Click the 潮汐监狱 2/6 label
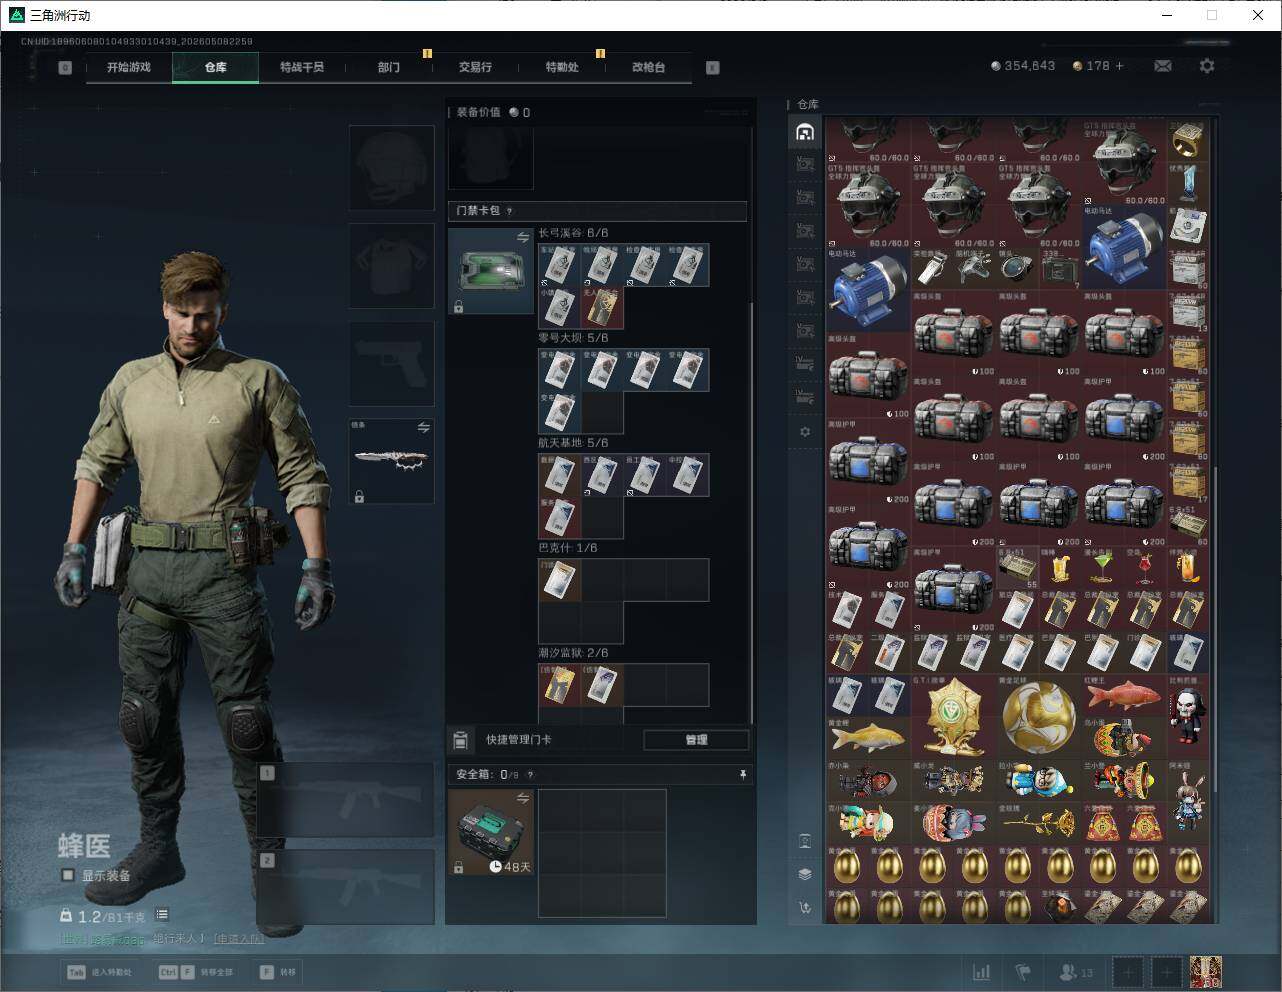 coord(573,653)
